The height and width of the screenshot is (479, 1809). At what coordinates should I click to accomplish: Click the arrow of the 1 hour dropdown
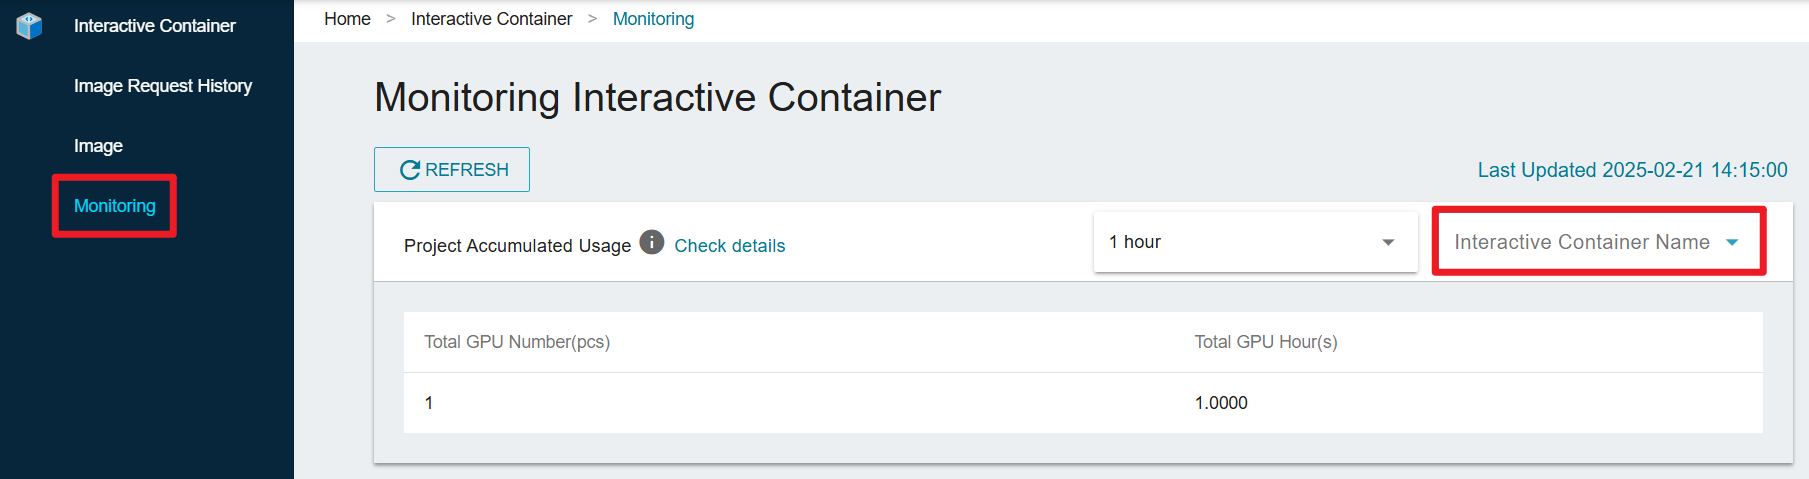[x=1388, y=242]
